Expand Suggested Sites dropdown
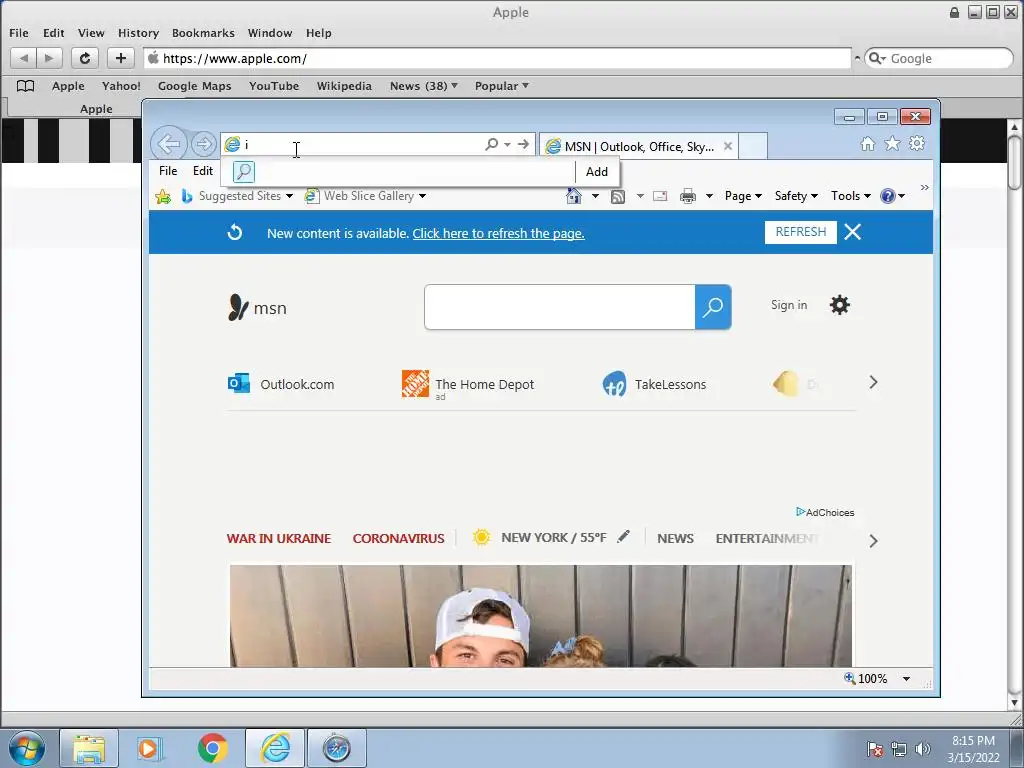 (x=289, y=196)
